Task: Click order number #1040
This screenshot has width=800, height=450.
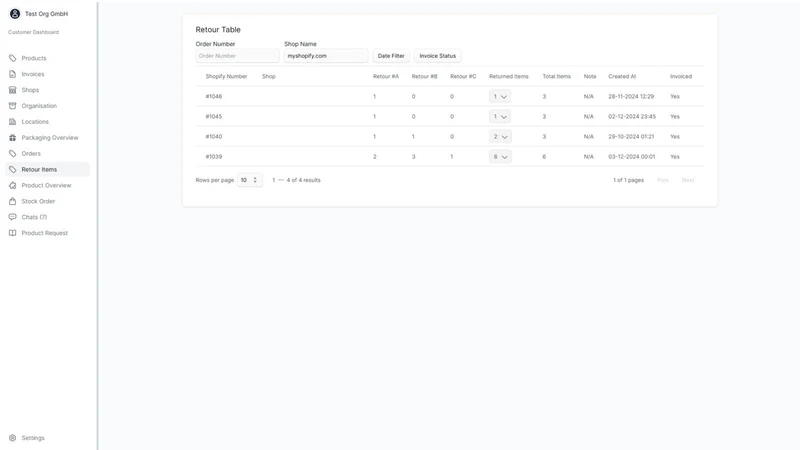Action: click(x=214, y=137)
